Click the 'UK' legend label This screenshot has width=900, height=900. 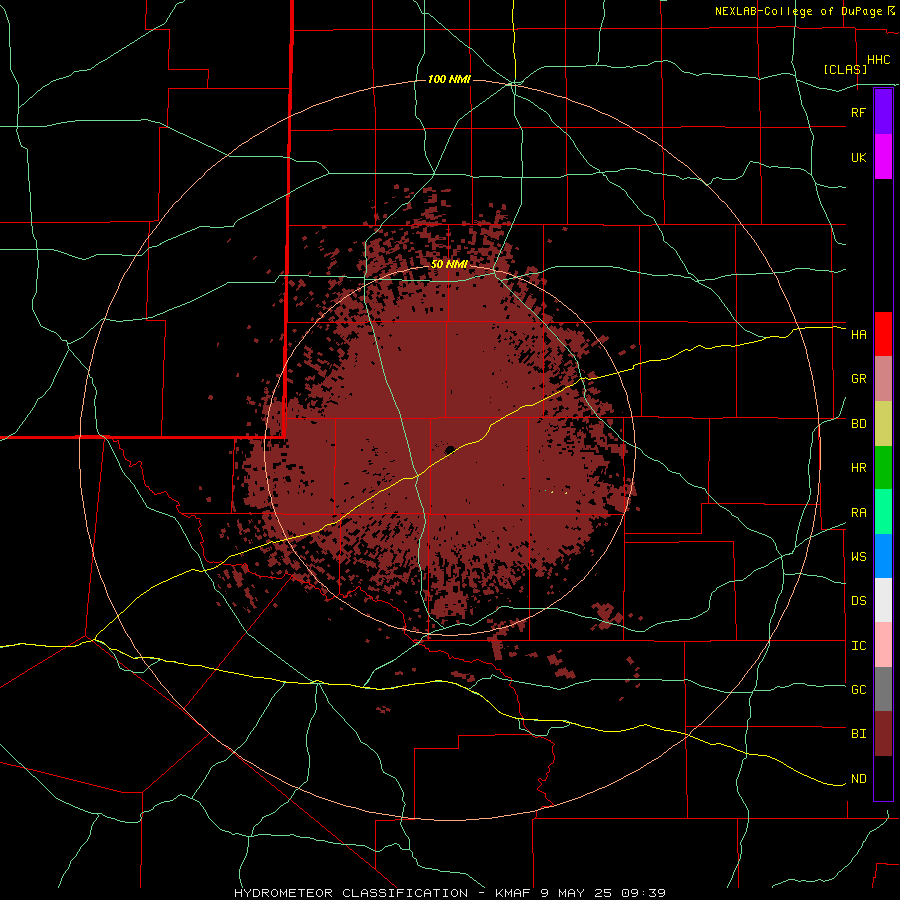click(858, 157)
